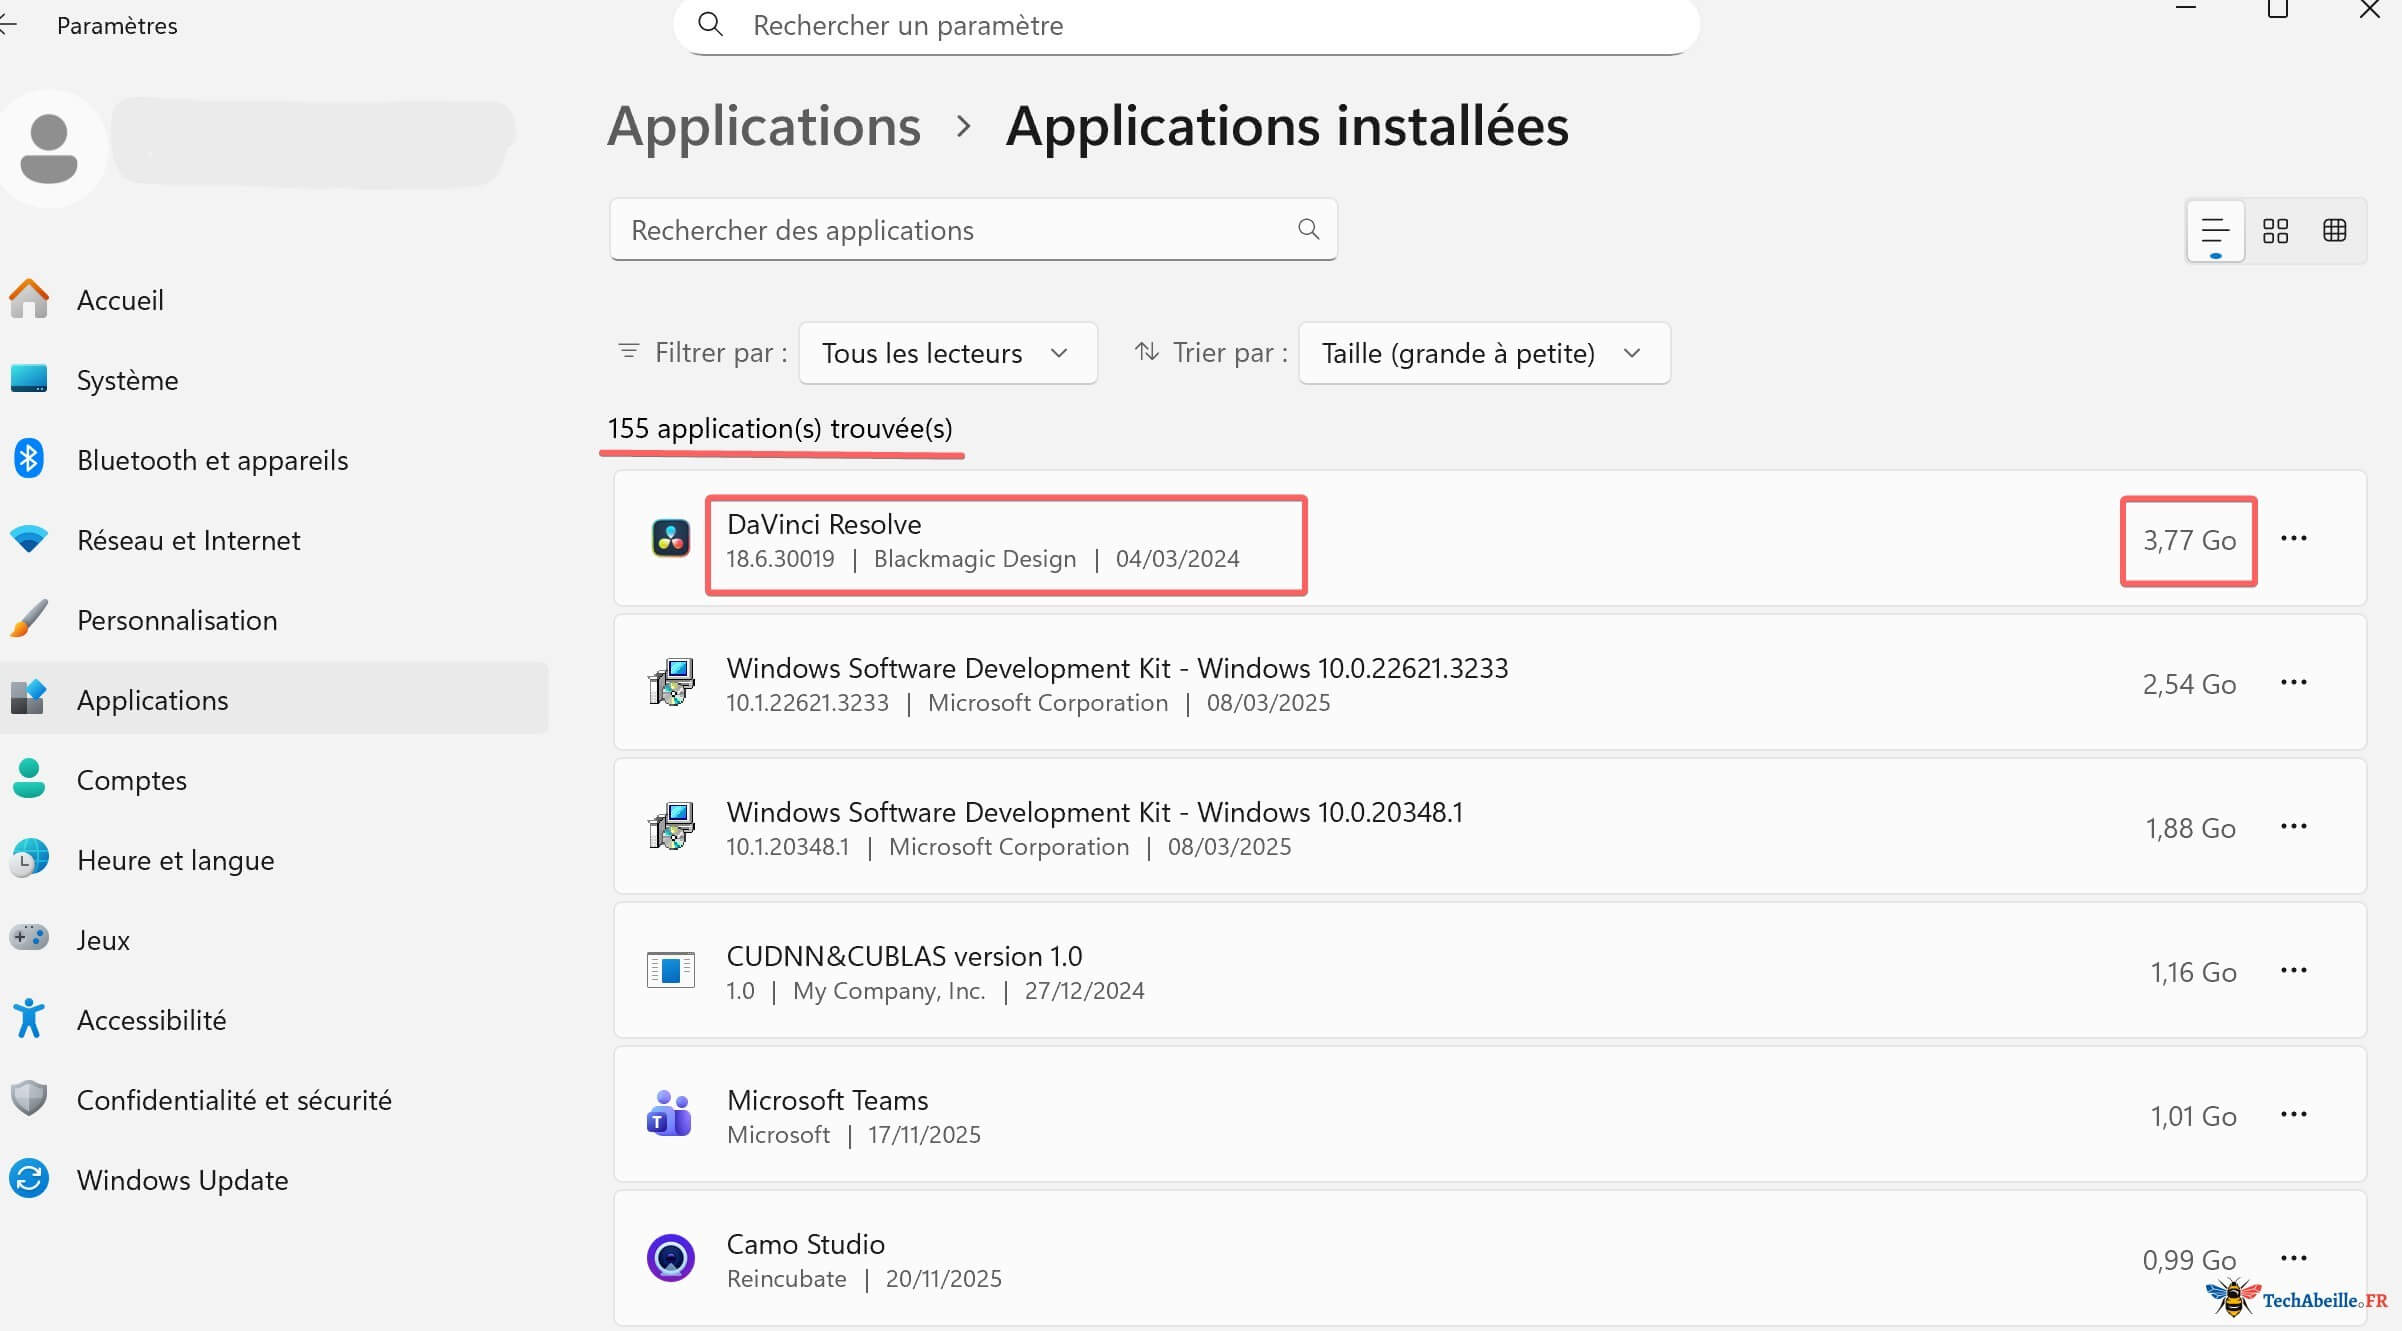
Task: Open the Jeux settings section
Action: [103, 939]
